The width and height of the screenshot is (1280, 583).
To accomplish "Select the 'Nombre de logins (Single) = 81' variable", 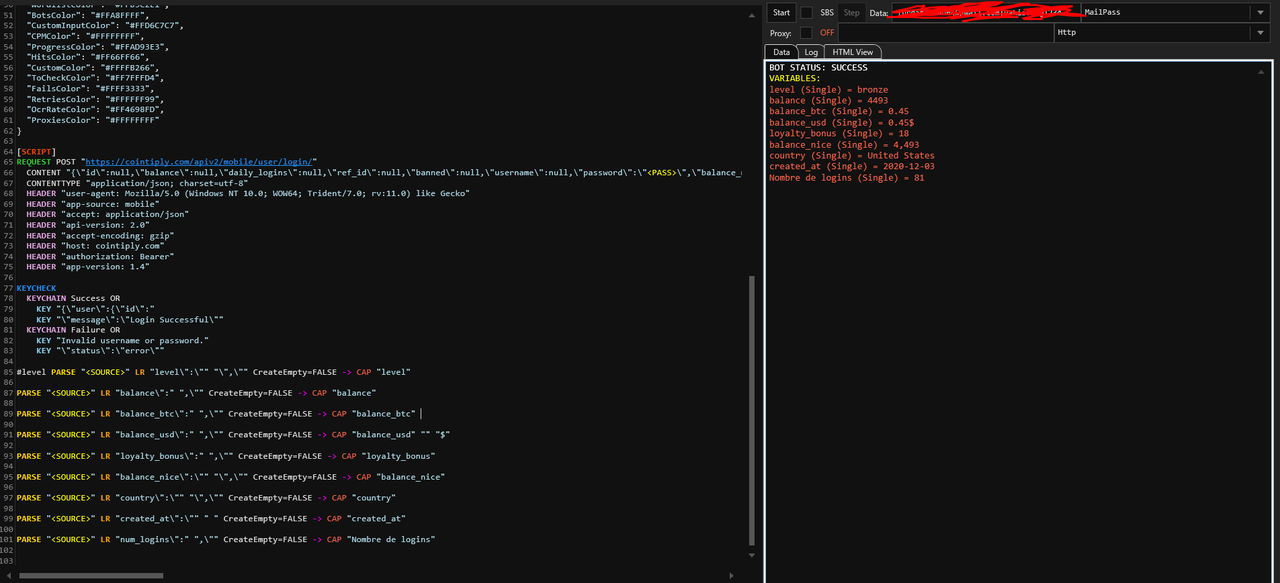I will tap(847, 178).
